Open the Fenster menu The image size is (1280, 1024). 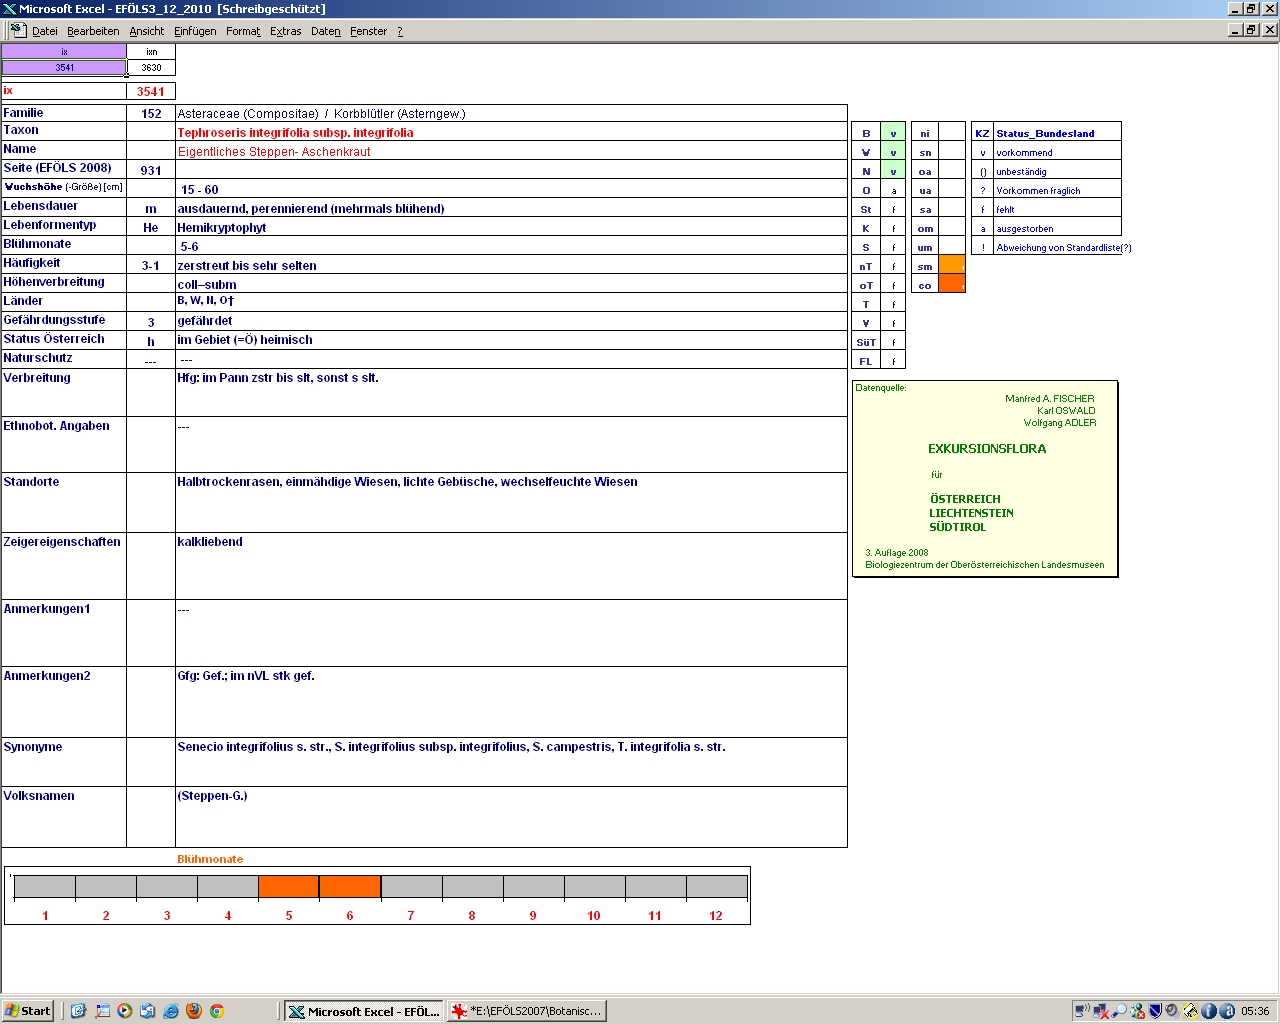[x=369, y=31]
